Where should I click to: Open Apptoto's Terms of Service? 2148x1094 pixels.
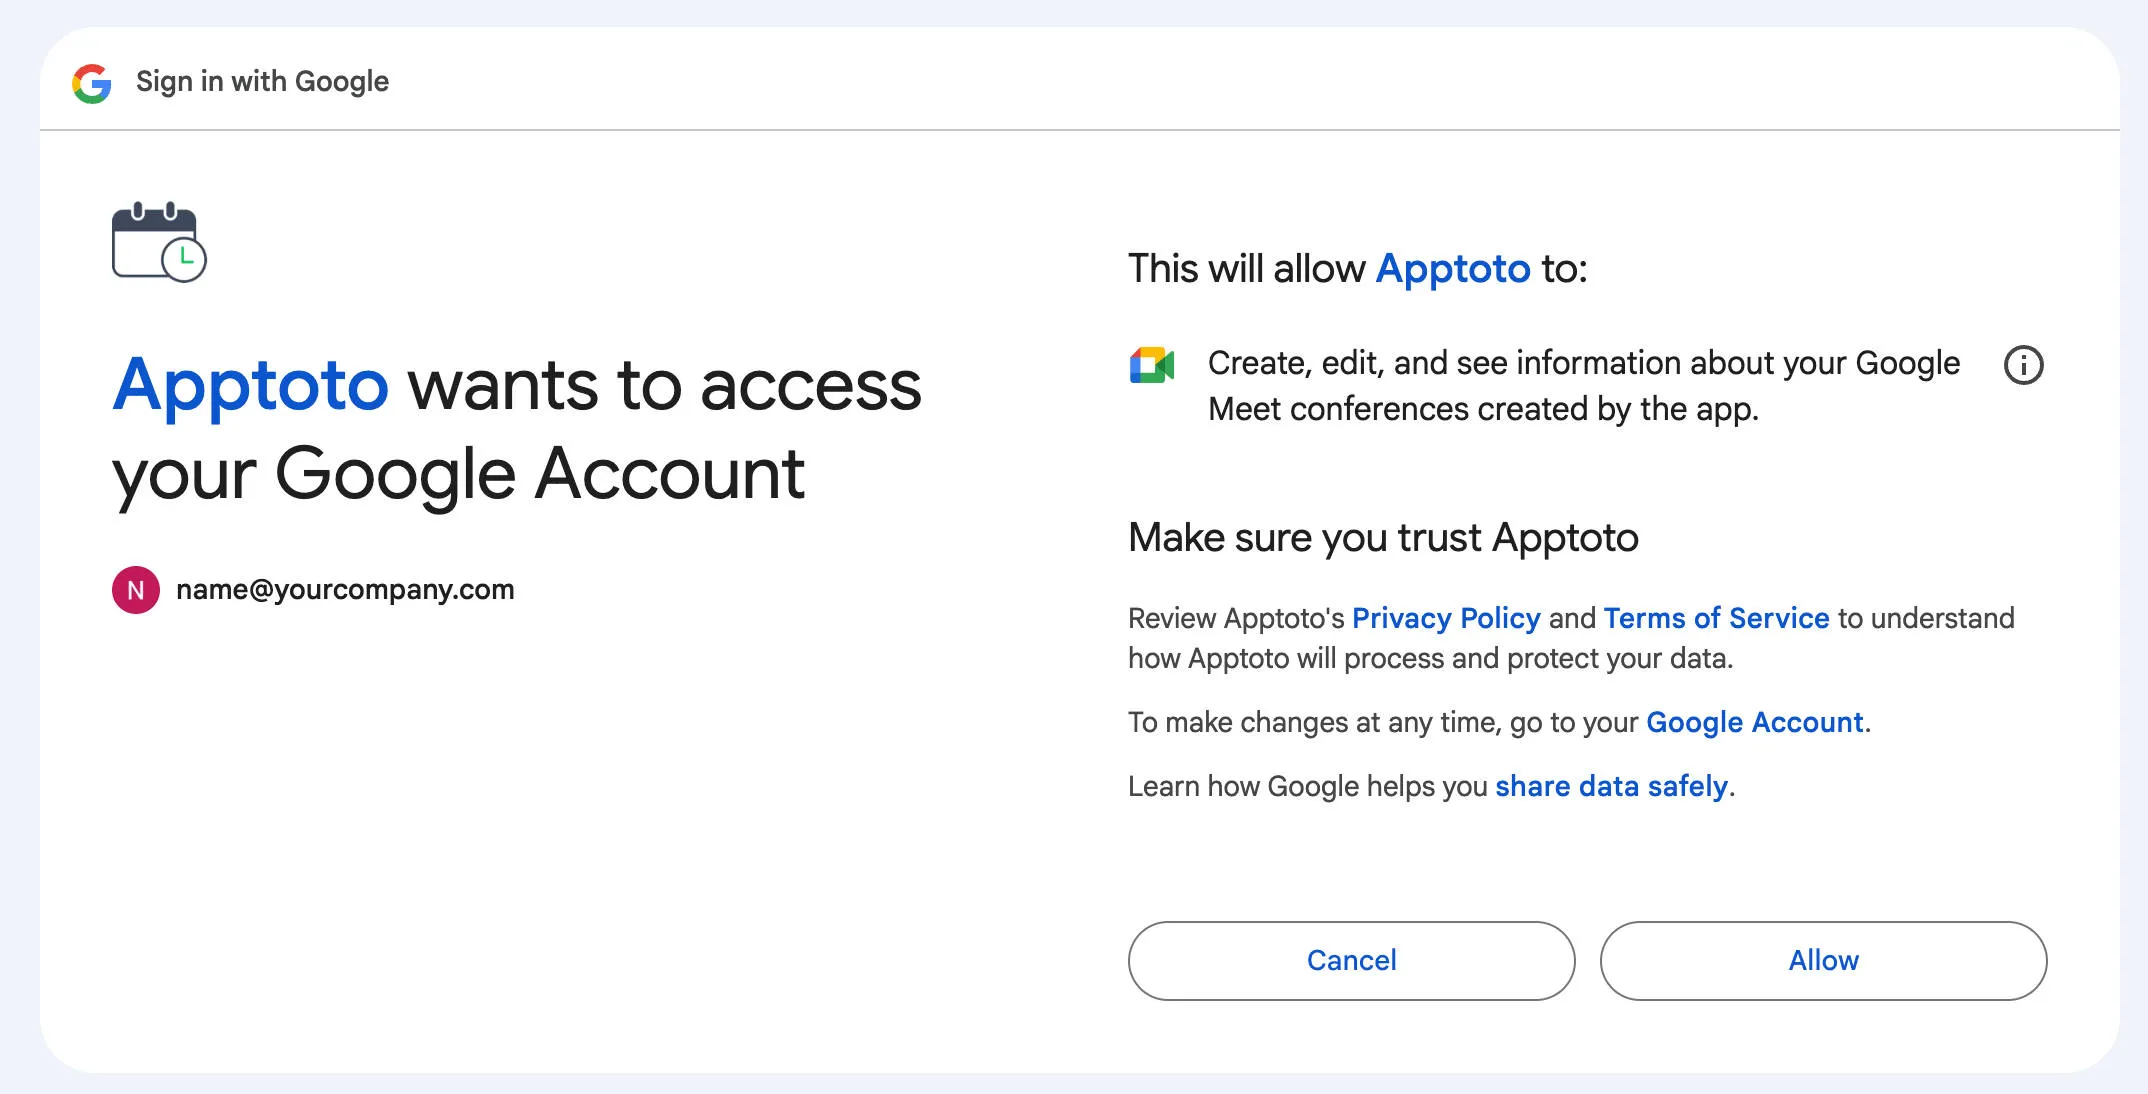pos(1717,618)
